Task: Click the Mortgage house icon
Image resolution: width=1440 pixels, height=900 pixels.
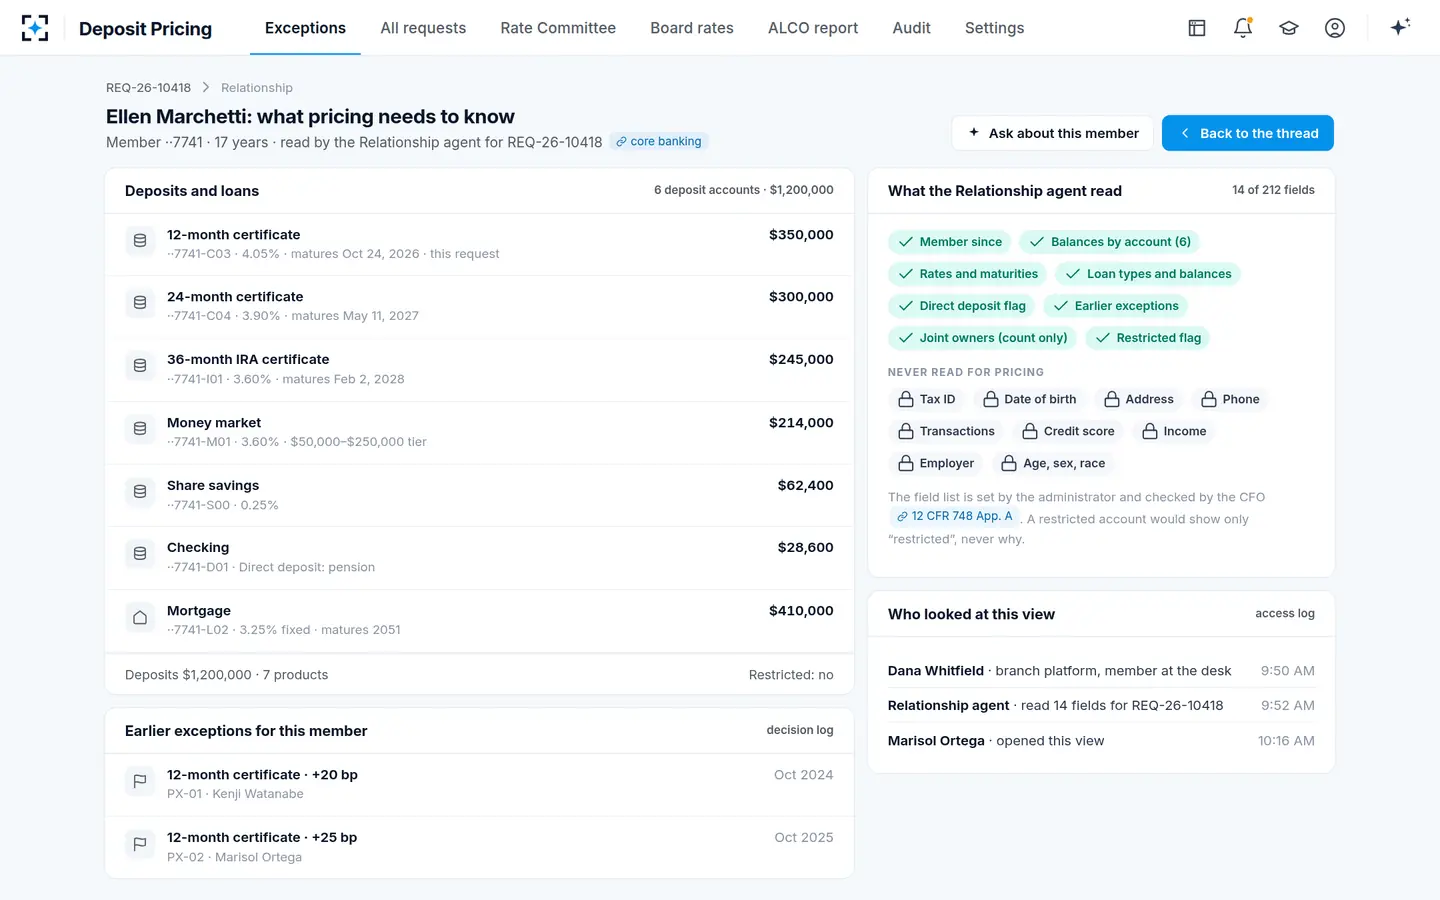Action: tap(140, 618)
